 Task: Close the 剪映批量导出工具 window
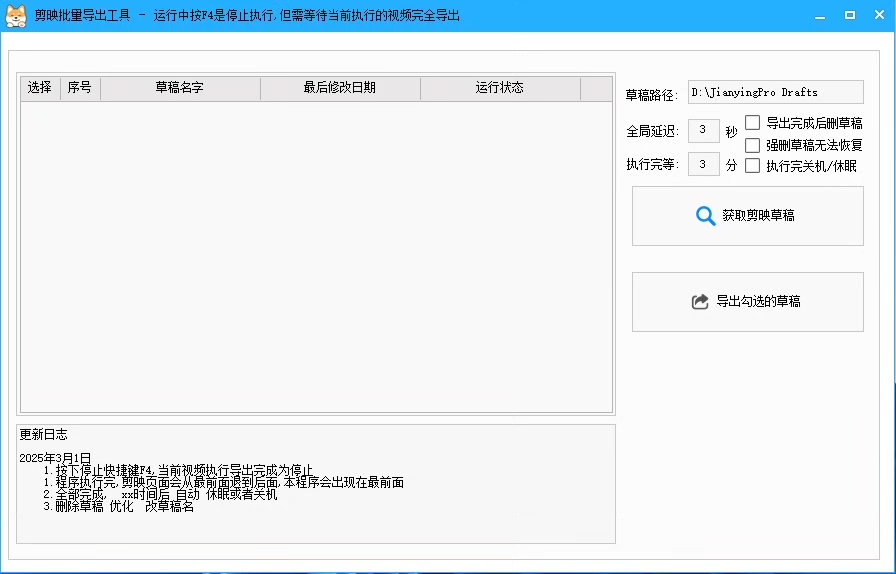click(x=878, y=15)
